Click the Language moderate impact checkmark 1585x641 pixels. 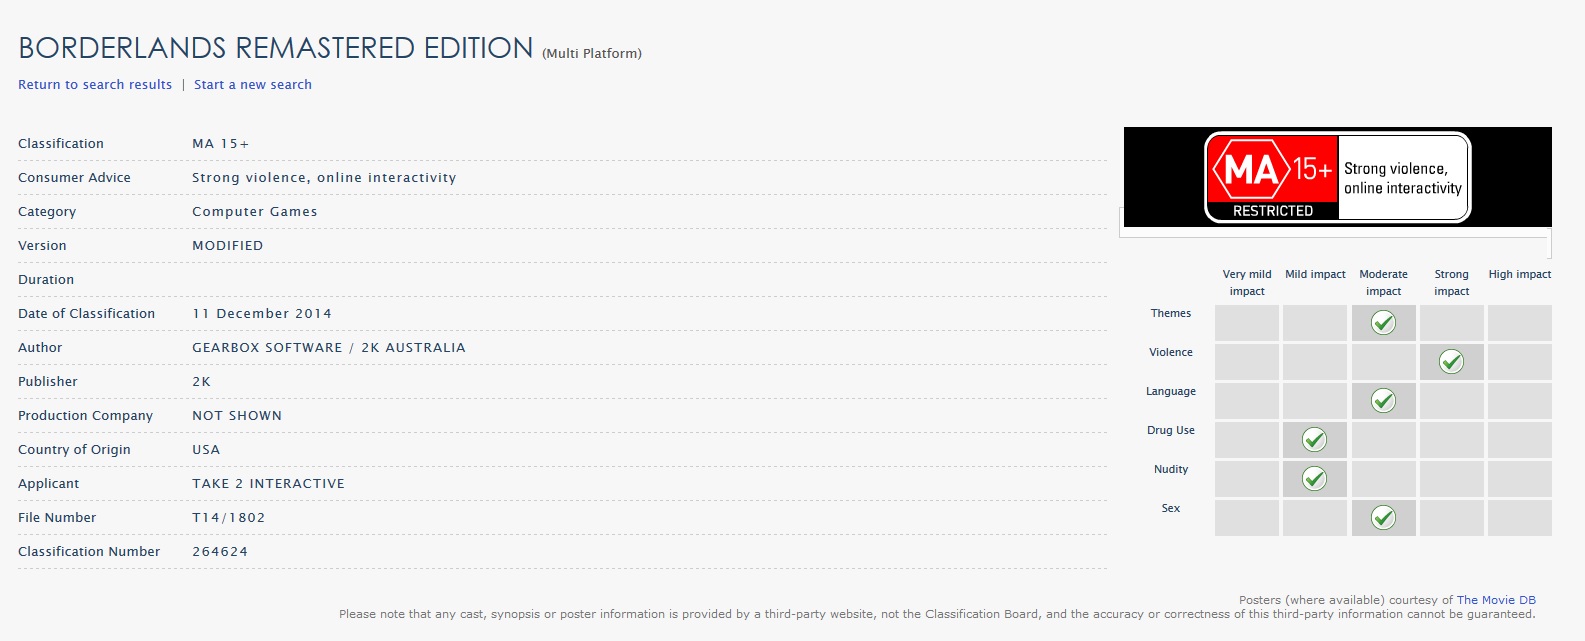[1383, 401]
